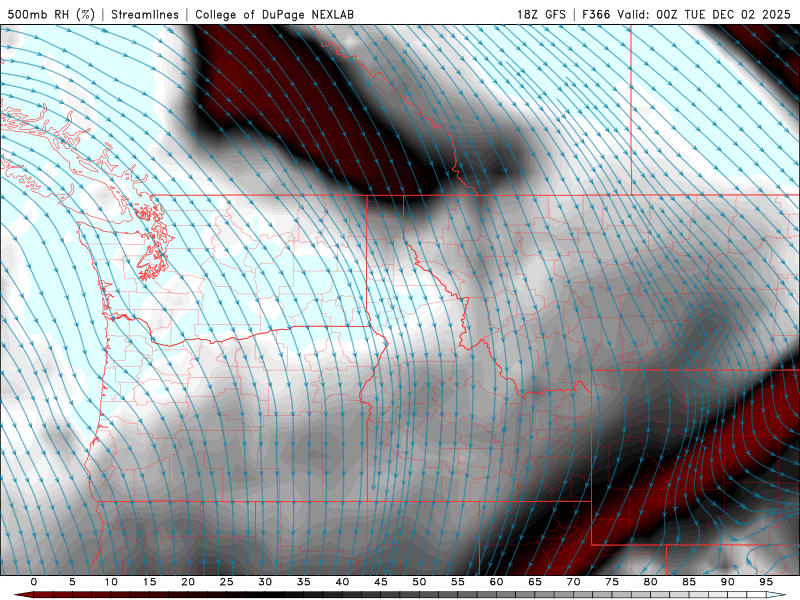
Task: Select the 55 value on RH color scale
Action: (458, 582)
